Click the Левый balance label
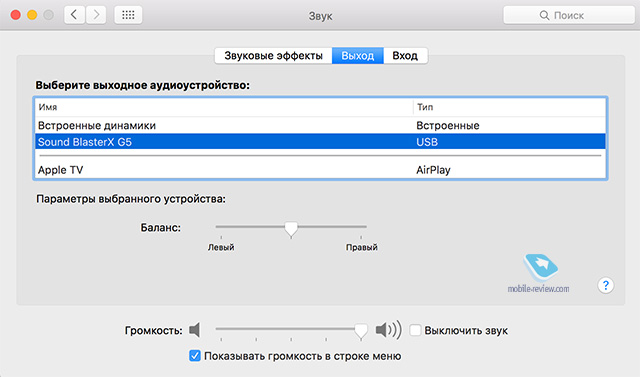 (221, 247)
